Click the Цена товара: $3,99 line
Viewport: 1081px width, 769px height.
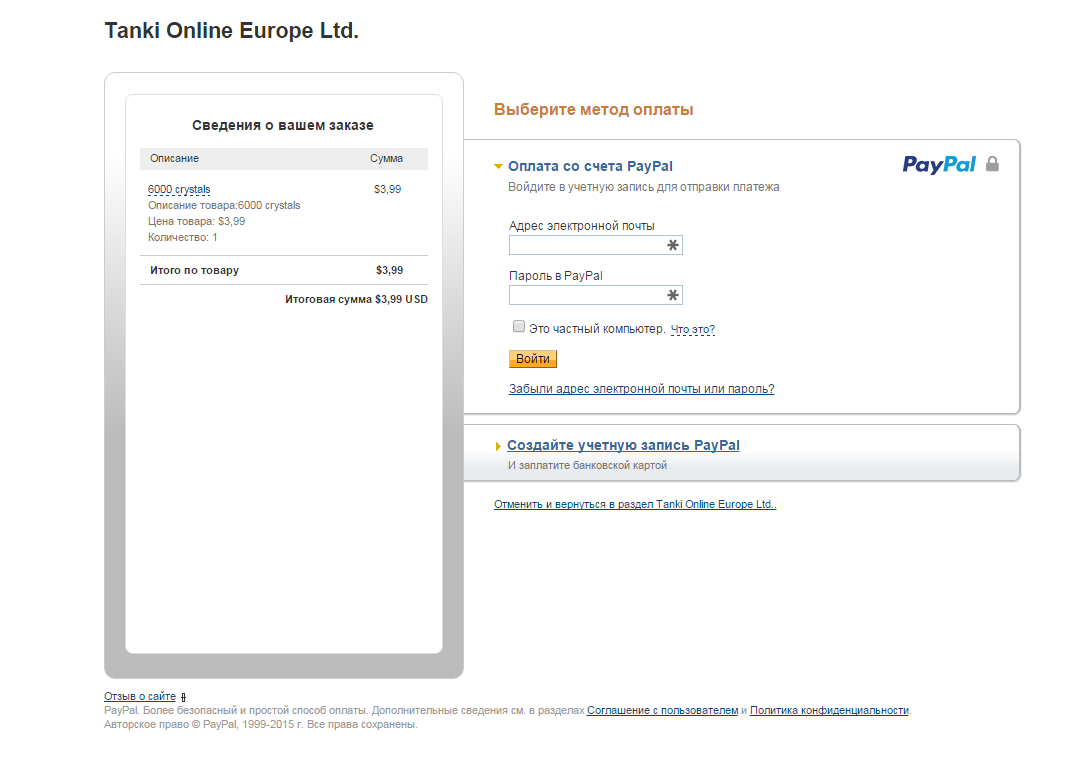pos(196,221)
